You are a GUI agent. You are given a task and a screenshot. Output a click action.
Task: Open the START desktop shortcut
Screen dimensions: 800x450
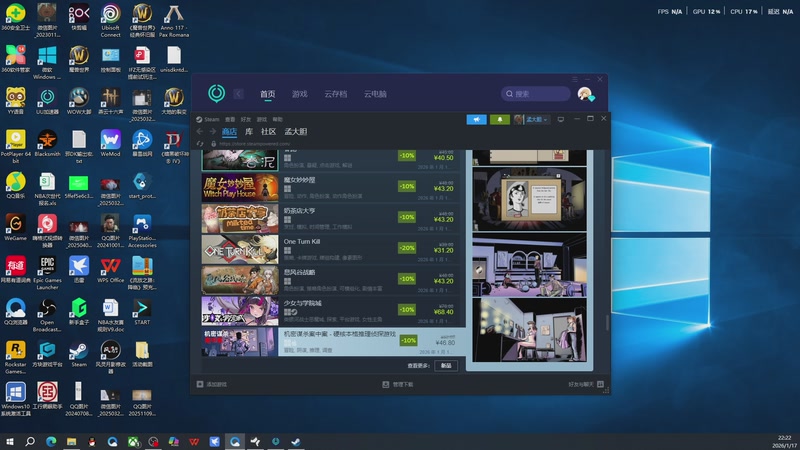142,311
